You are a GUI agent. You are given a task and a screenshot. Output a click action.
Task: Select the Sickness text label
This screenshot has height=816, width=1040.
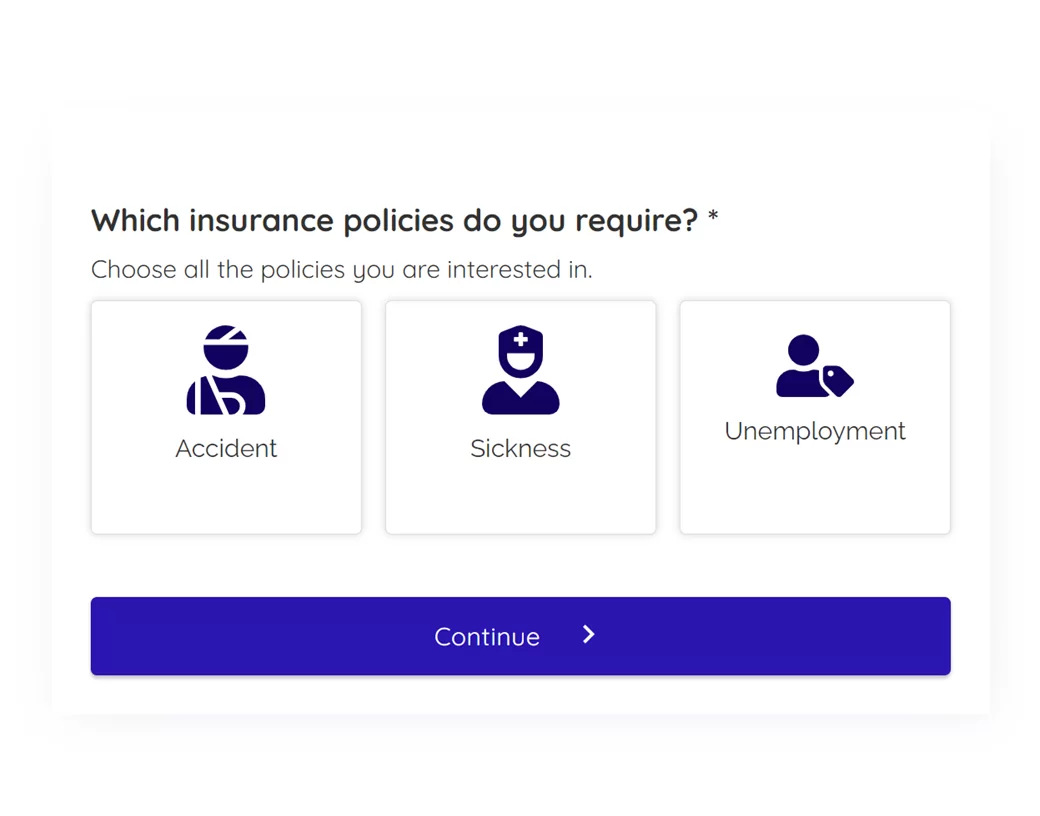[520, 448]
